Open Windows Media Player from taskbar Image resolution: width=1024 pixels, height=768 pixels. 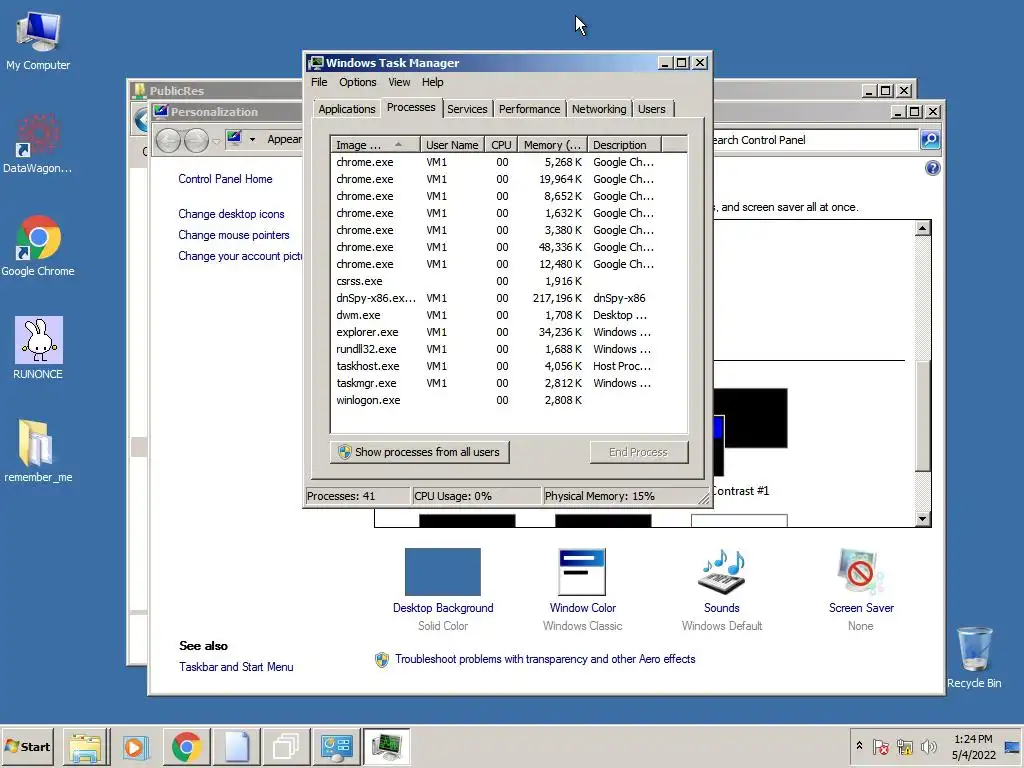pos(136,747)
